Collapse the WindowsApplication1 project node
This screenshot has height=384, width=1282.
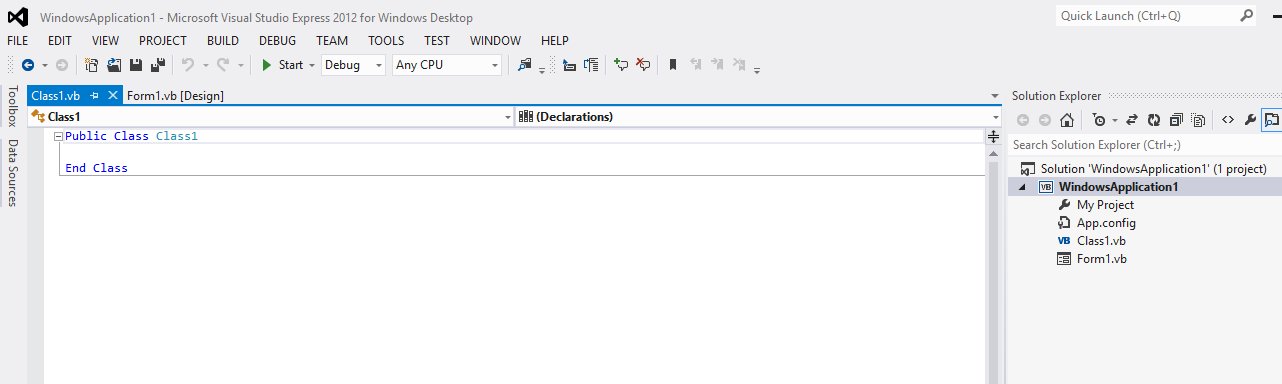(x=1022, y=187)
